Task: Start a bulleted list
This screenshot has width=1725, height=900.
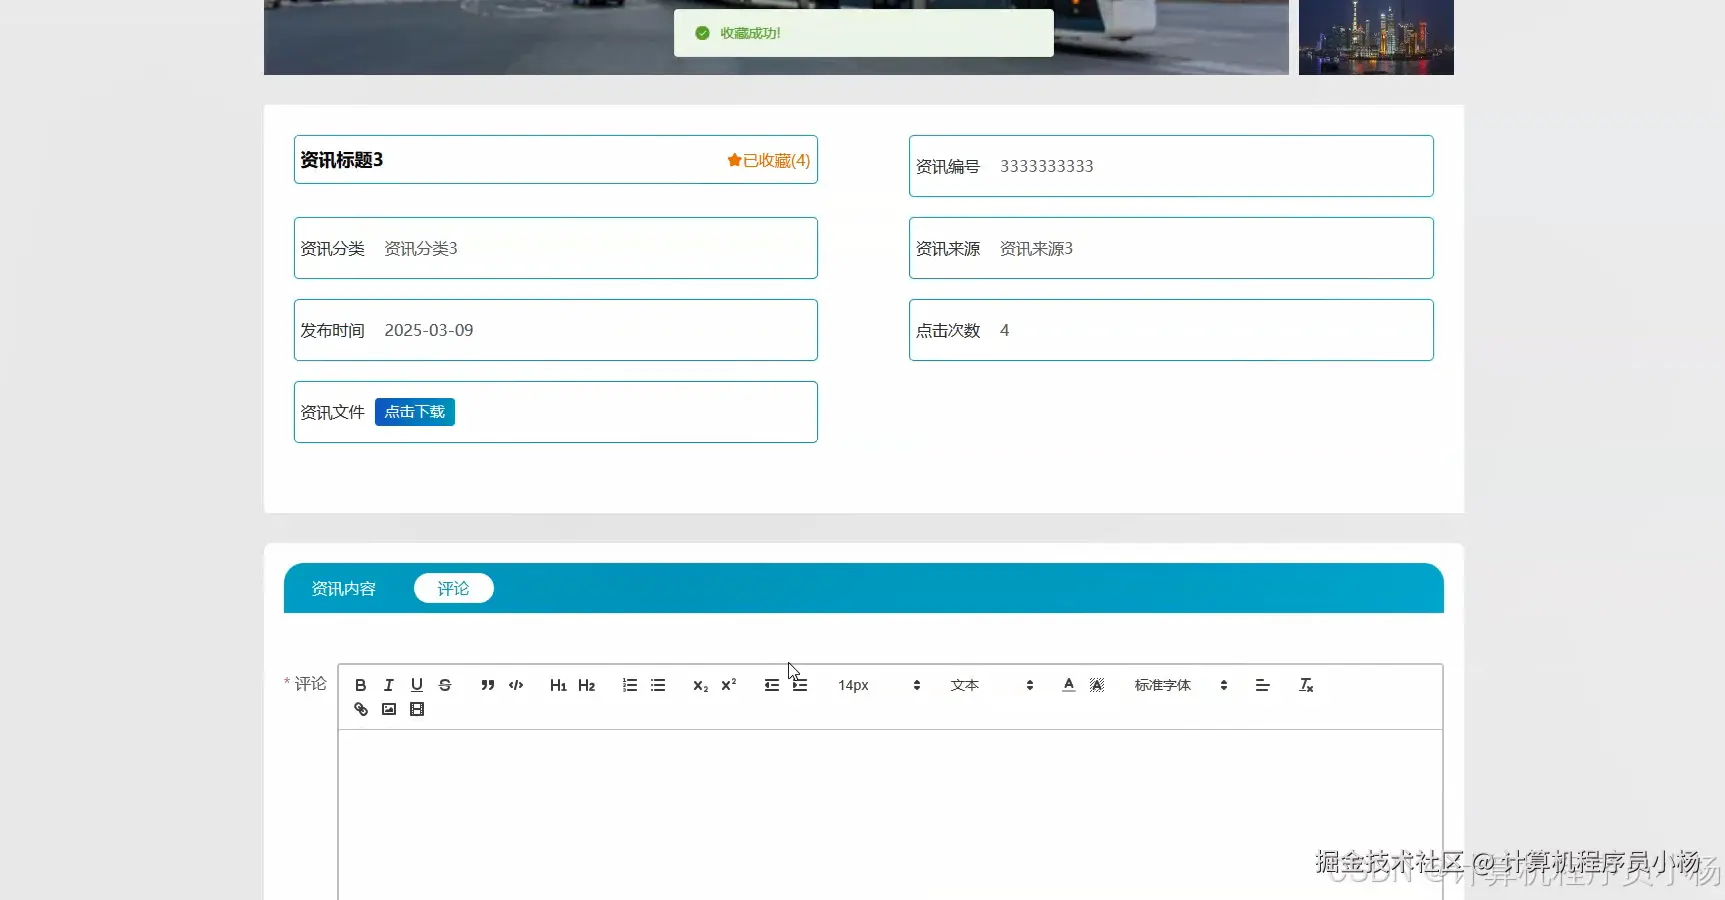Action: click(x=658, y=685)
